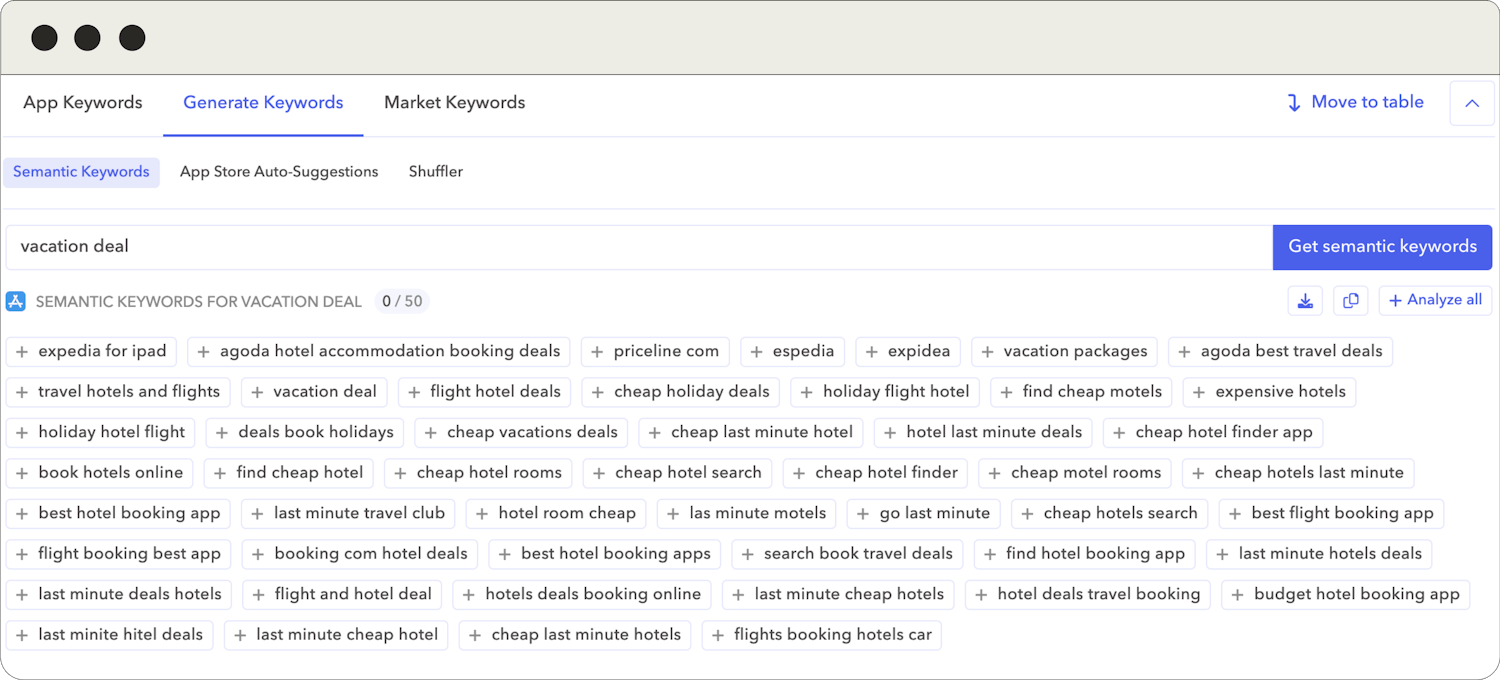Viewport: 1500px width, 680px height.
Task: Click the App Store icon beside Semantic Keywords heading
Action: (x=15, y=301)
